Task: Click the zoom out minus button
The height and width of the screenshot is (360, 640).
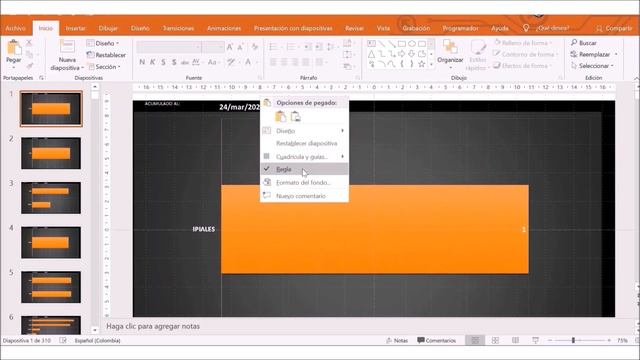Action: click(550, 340)
